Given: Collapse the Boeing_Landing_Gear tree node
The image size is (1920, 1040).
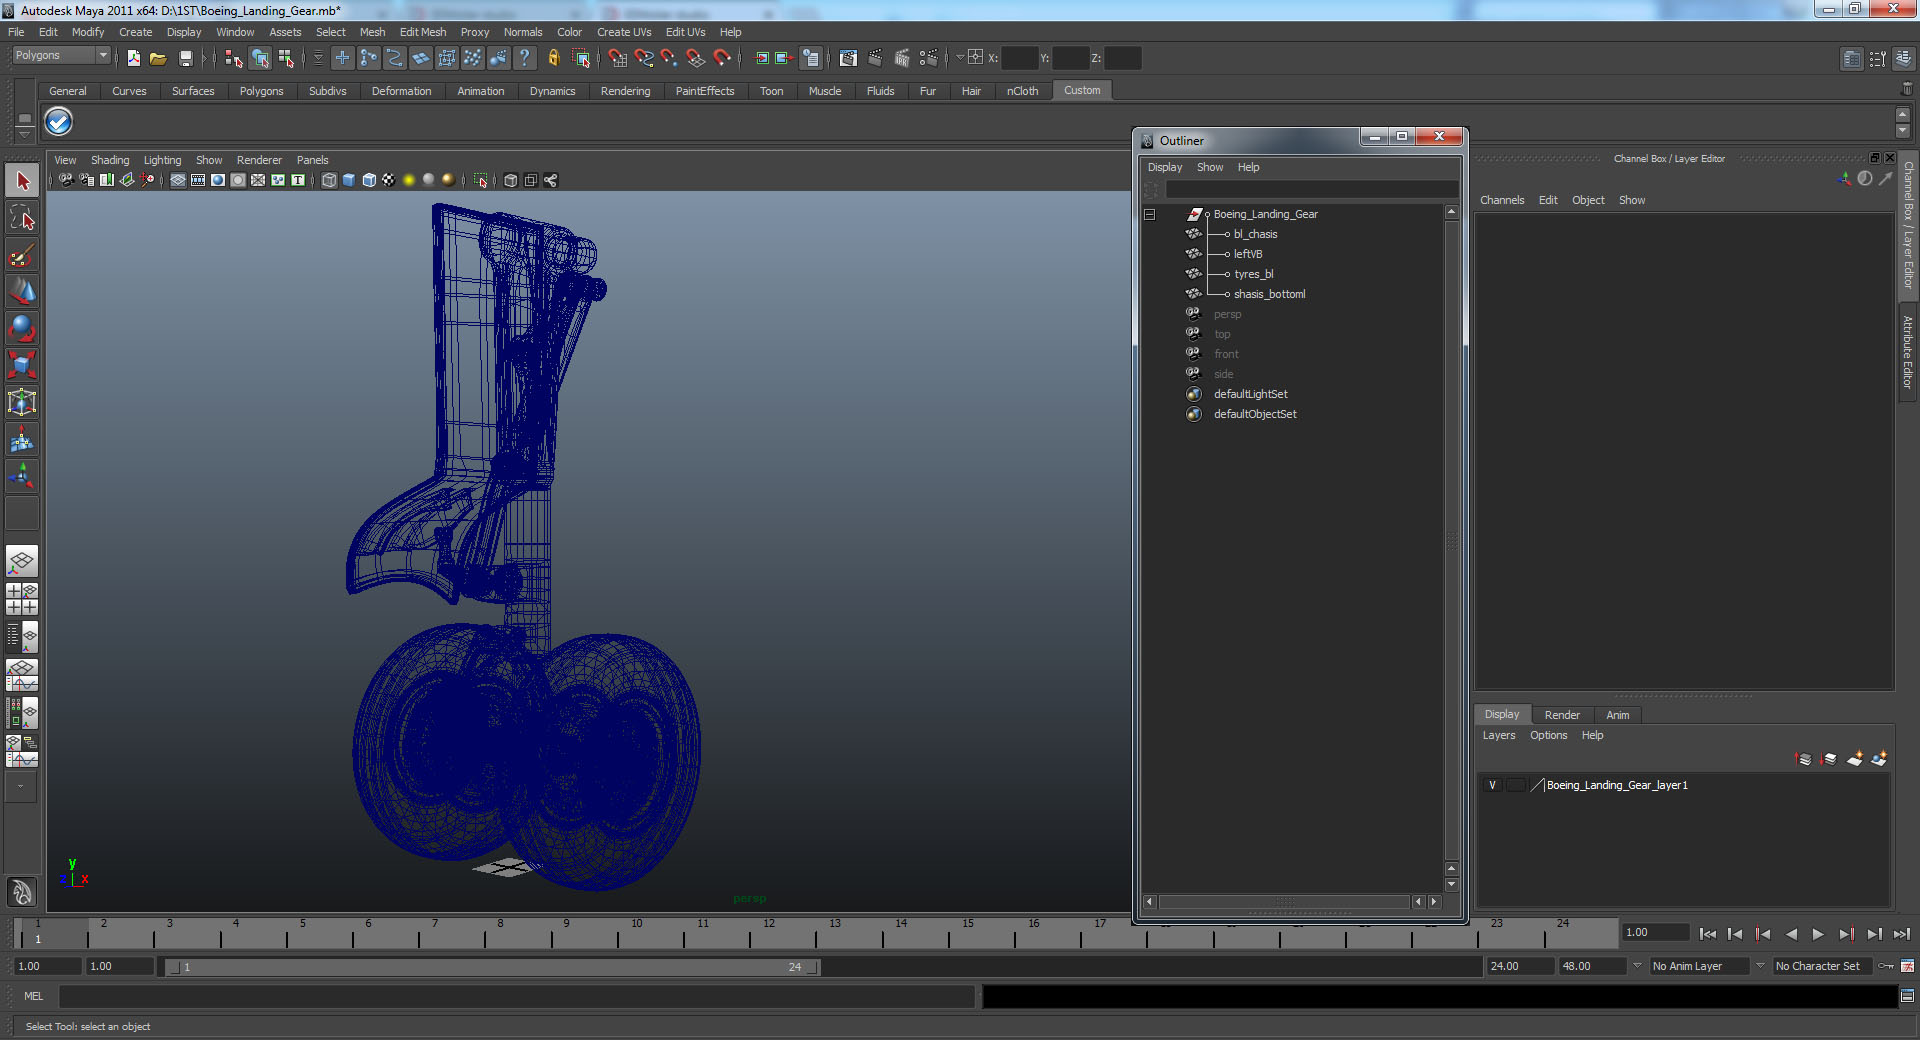Looking at the screenshot, I should click(1150, 214).
